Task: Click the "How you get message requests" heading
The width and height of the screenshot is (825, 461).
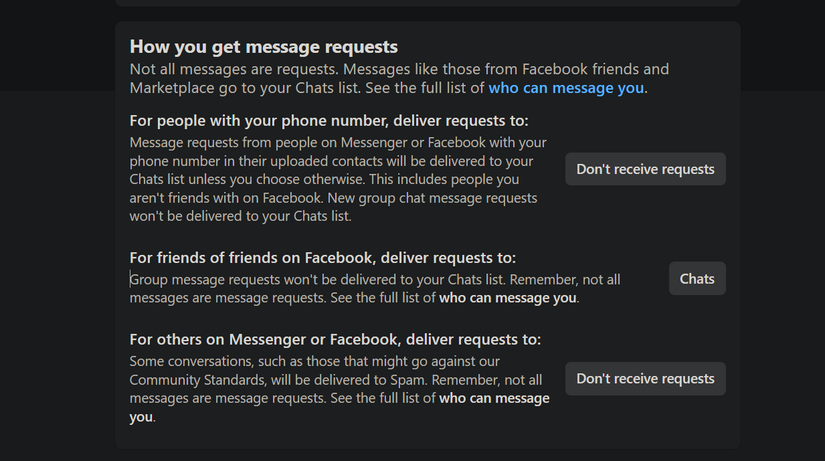Action: click(264, 47)
